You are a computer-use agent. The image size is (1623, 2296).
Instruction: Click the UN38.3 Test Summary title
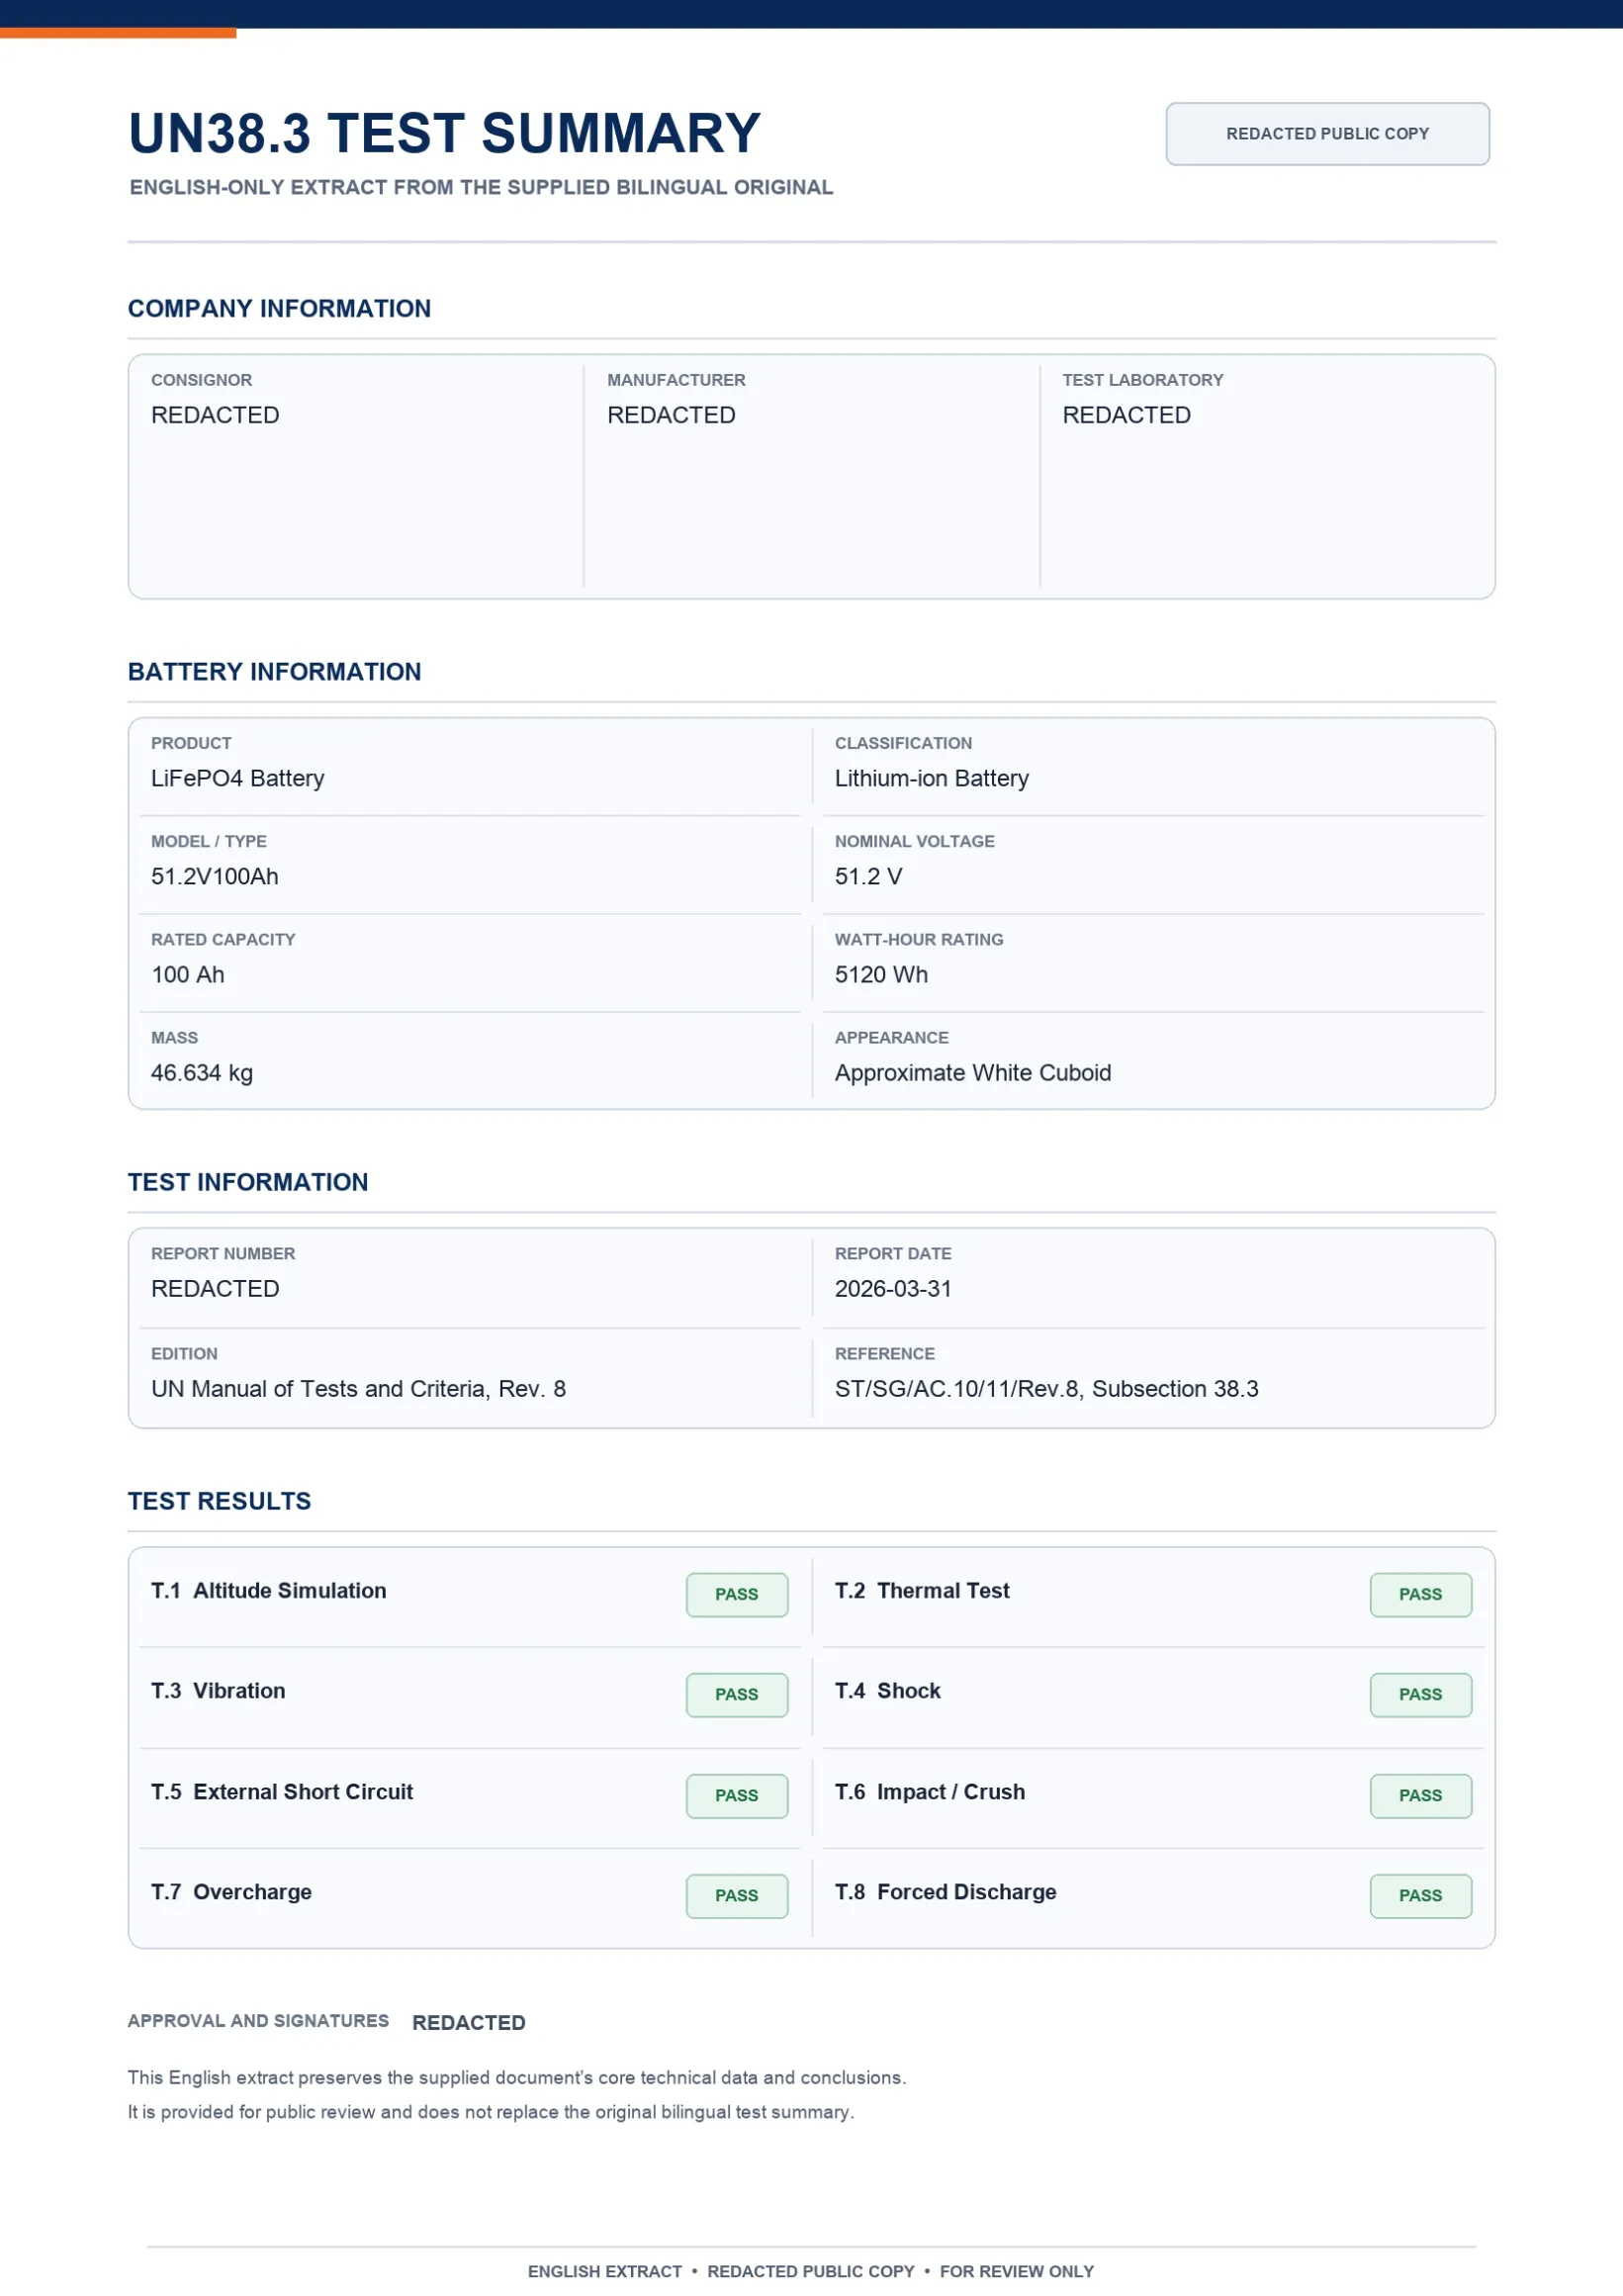pos(445,133)
